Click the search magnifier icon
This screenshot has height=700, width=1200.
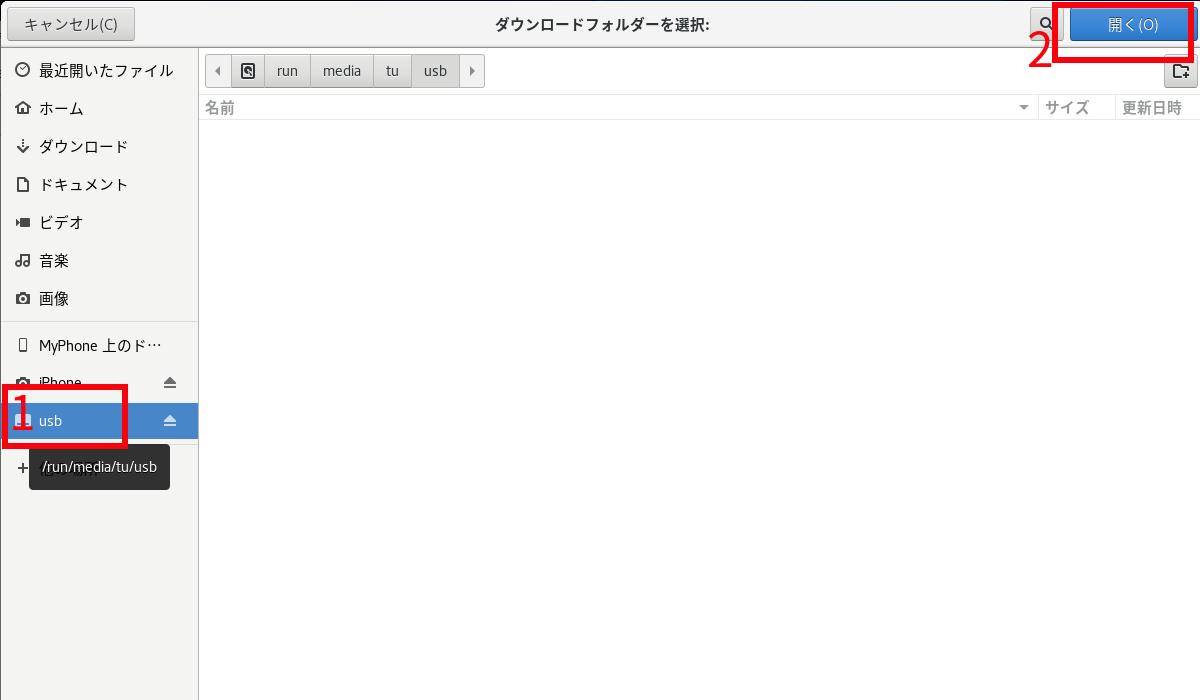(1045, 24)
